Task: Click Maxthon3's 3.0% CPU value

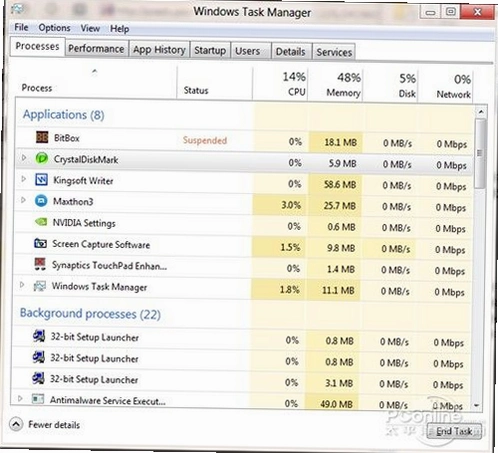Action: tap(291, 205)
